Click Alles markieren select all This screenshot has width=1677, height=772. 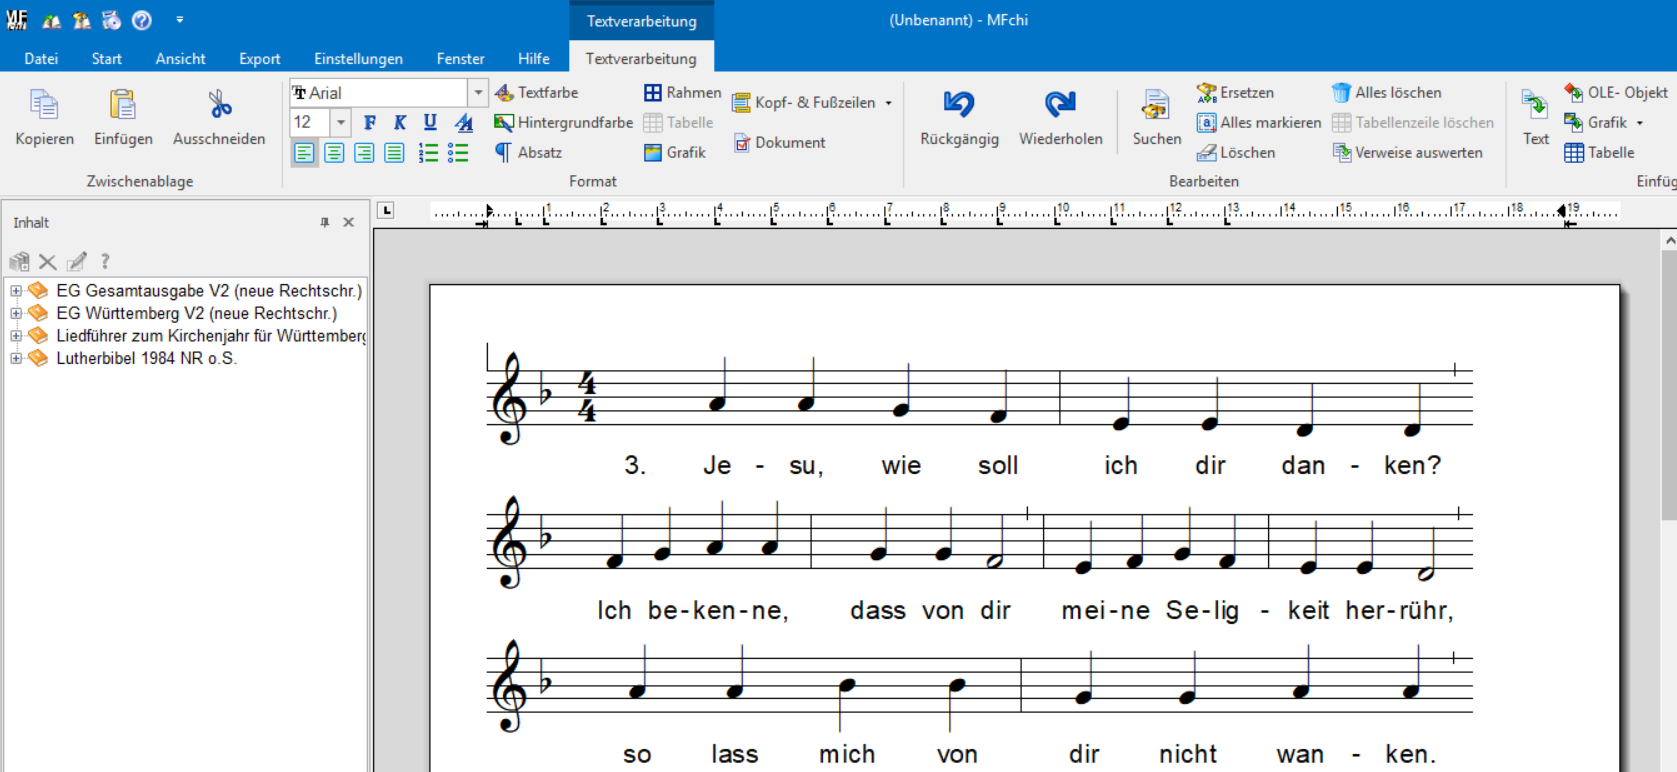(1259, 122)
